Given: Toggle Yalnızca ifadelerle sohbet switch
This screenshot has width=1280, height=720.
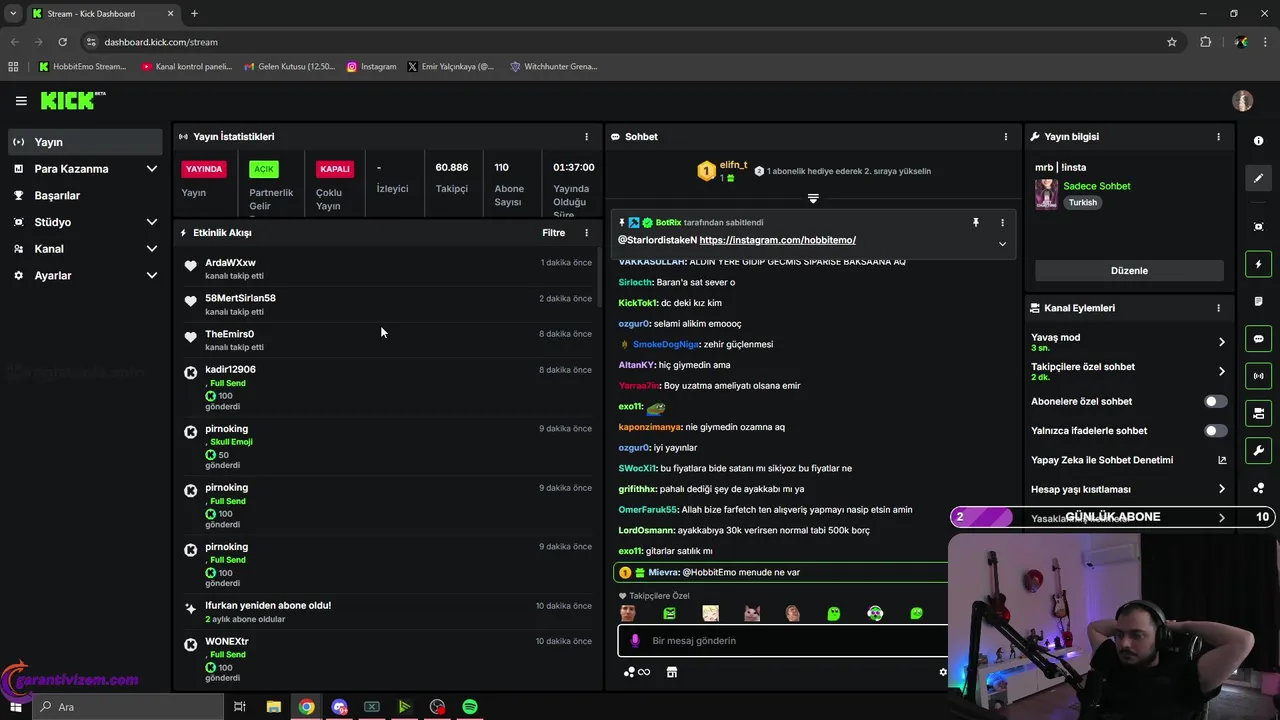Looking at the screenshot, I should [1216, 431].
